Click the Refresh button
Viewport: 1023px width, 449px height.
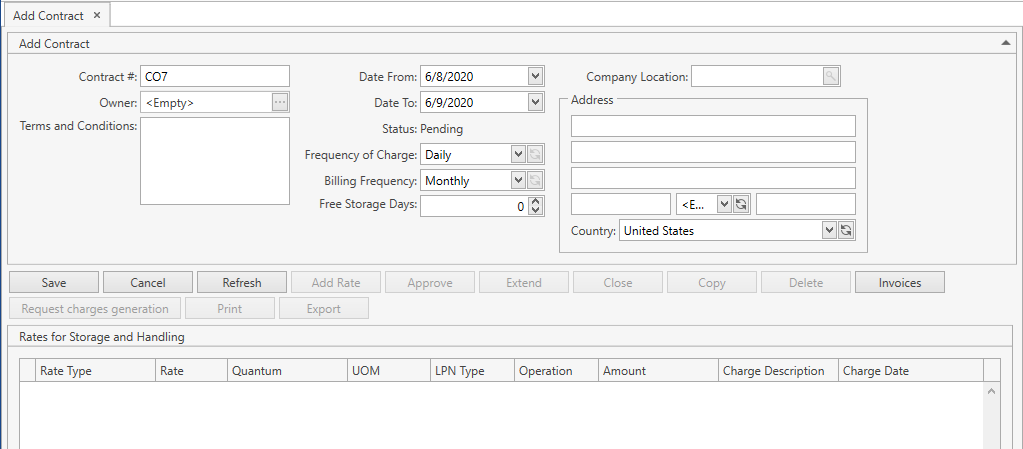[x=242, y=283]
